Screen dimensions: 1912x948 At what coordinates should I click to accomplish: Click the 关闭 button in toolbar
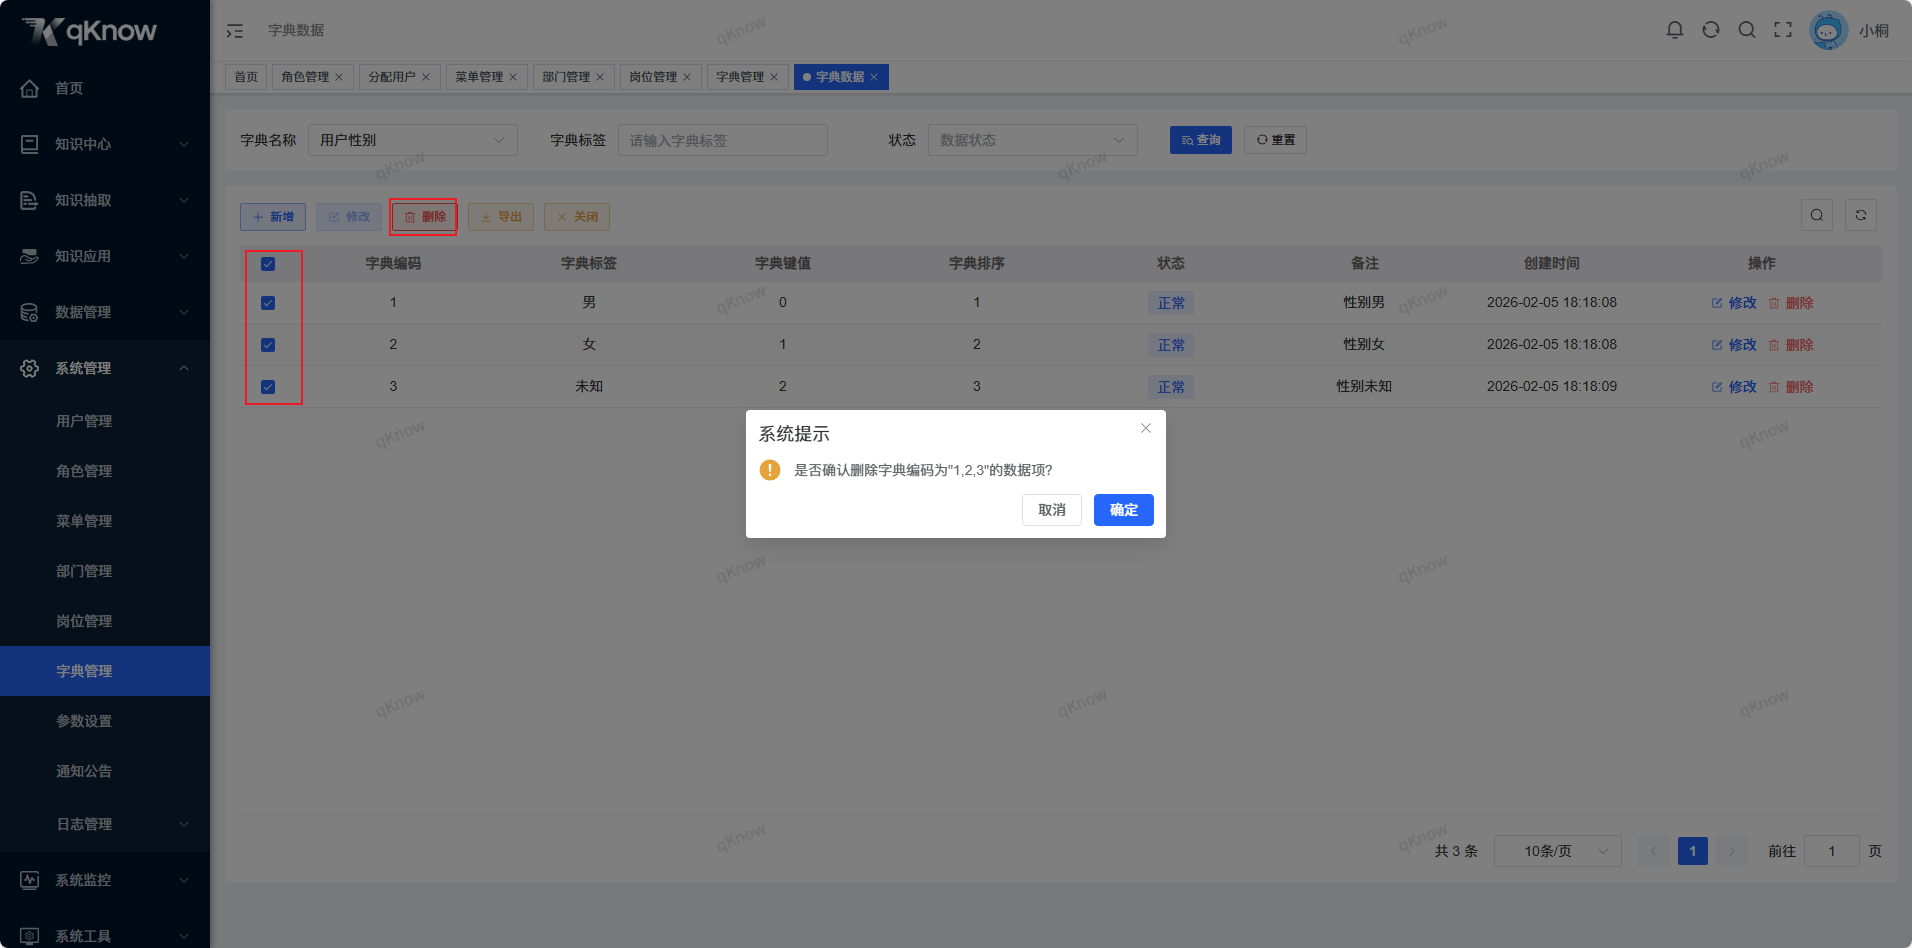577,217
